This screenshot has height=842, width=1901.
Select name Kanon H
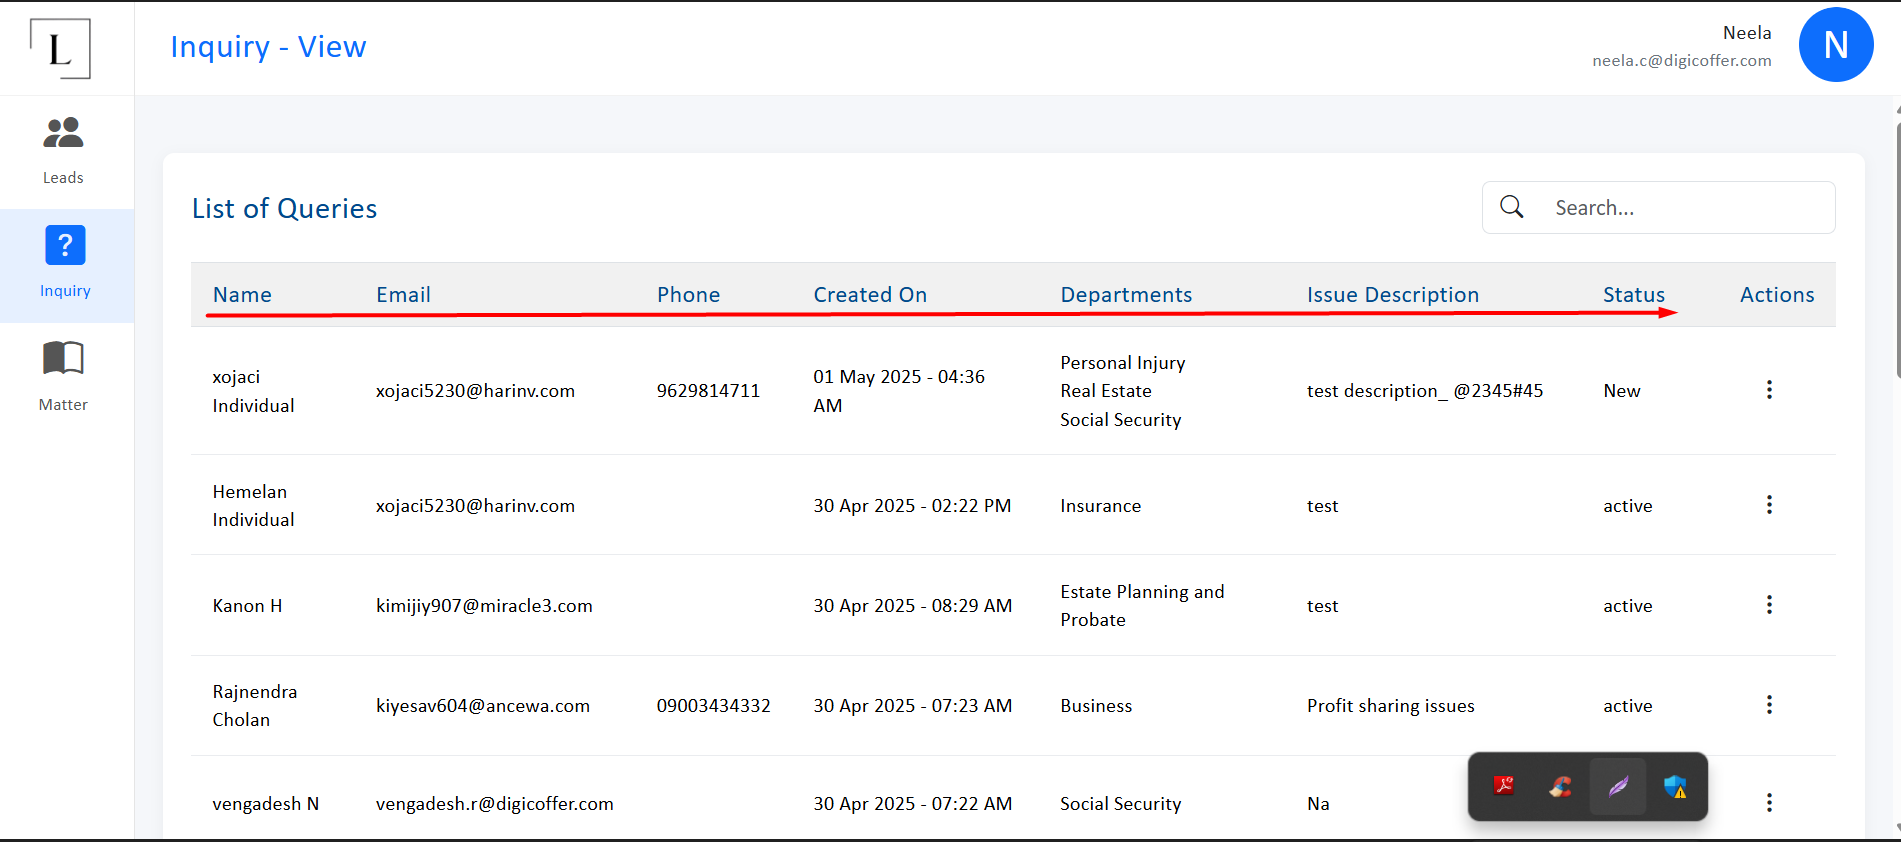(247, 606)
